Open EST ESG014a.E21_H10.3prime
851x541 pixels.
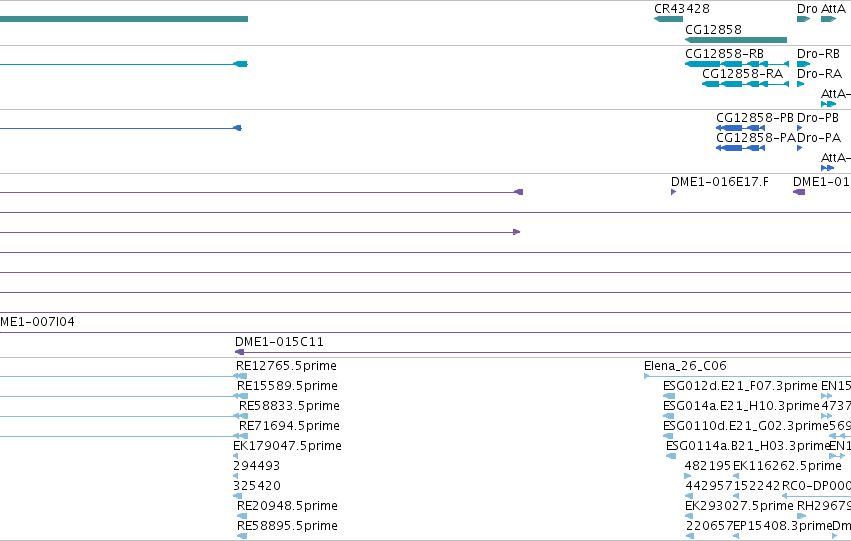(741, 406)
